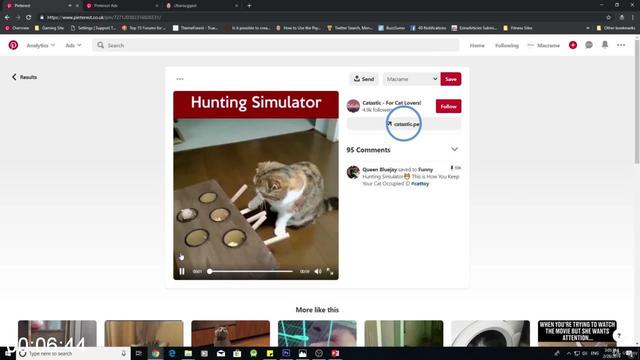Click the Pinterest URL address bar
Image resolution: width=640 pixels, height=360 pixels.
[x=318, y=17]
